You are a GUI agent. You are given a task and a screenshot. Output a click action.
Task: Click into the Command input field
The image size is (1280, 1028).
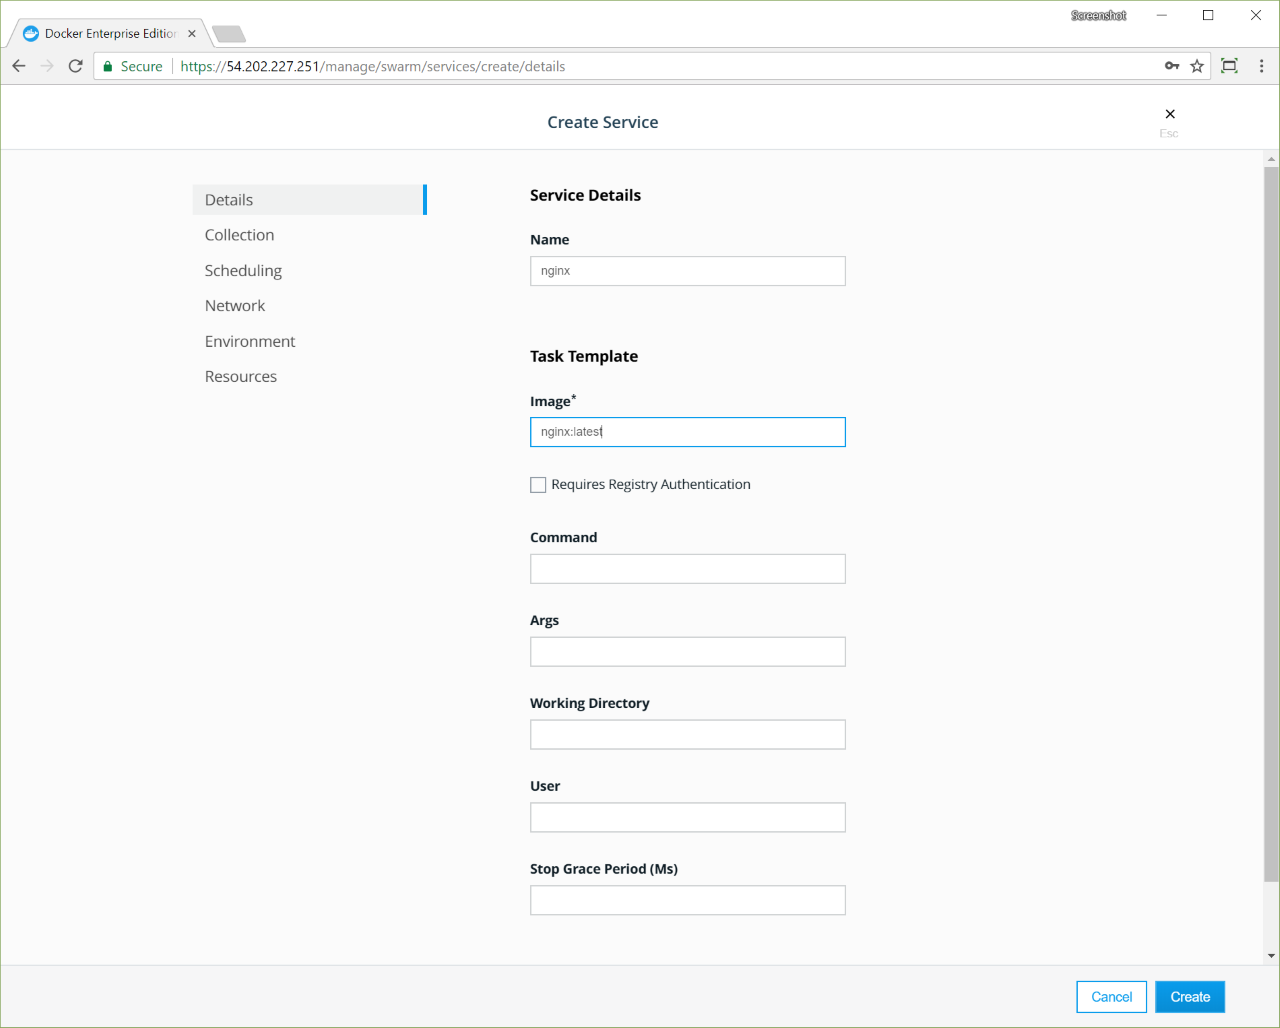(x=687, y=569)
